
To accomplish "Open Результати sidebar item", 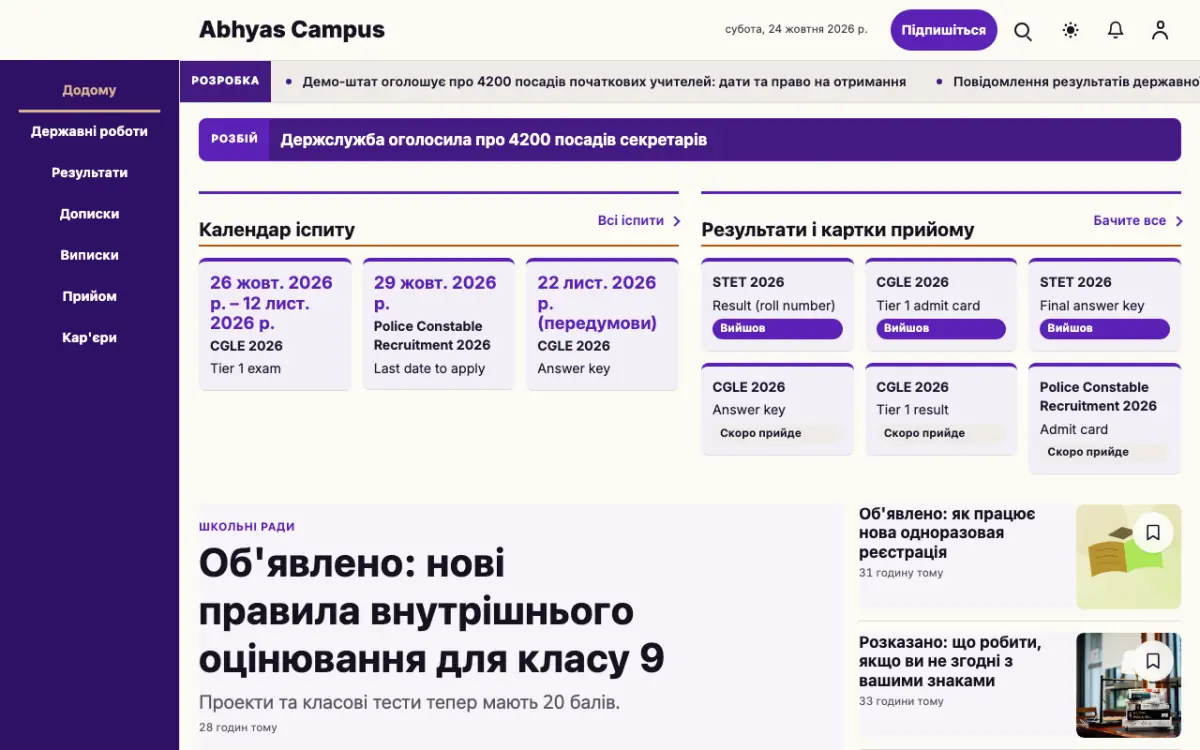I will (x=90, y=172).
